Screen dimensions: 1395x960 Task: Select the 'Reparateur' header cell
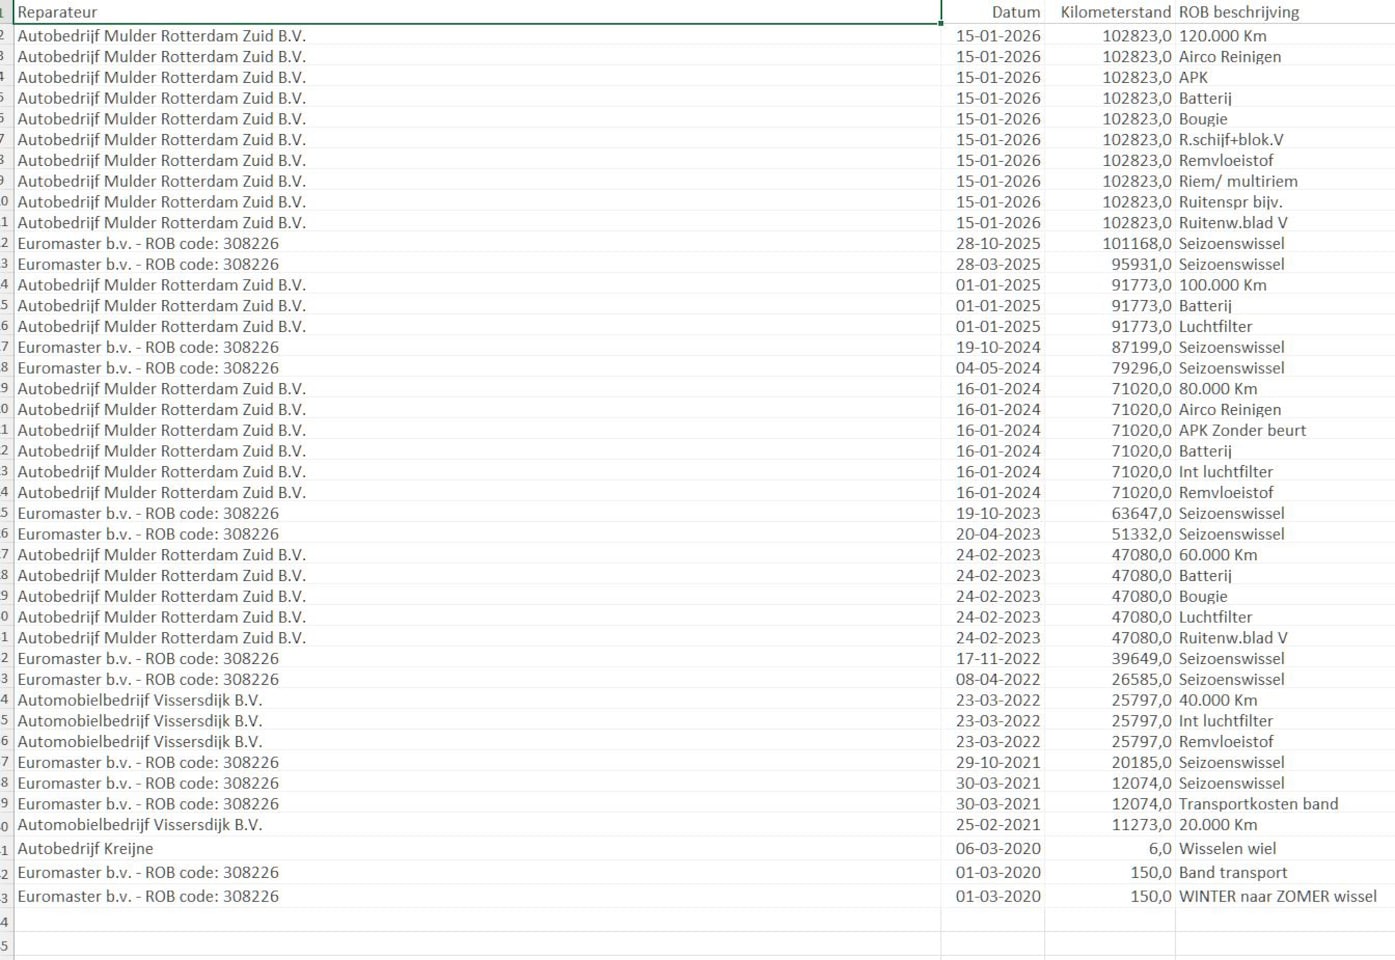(476, 12)
